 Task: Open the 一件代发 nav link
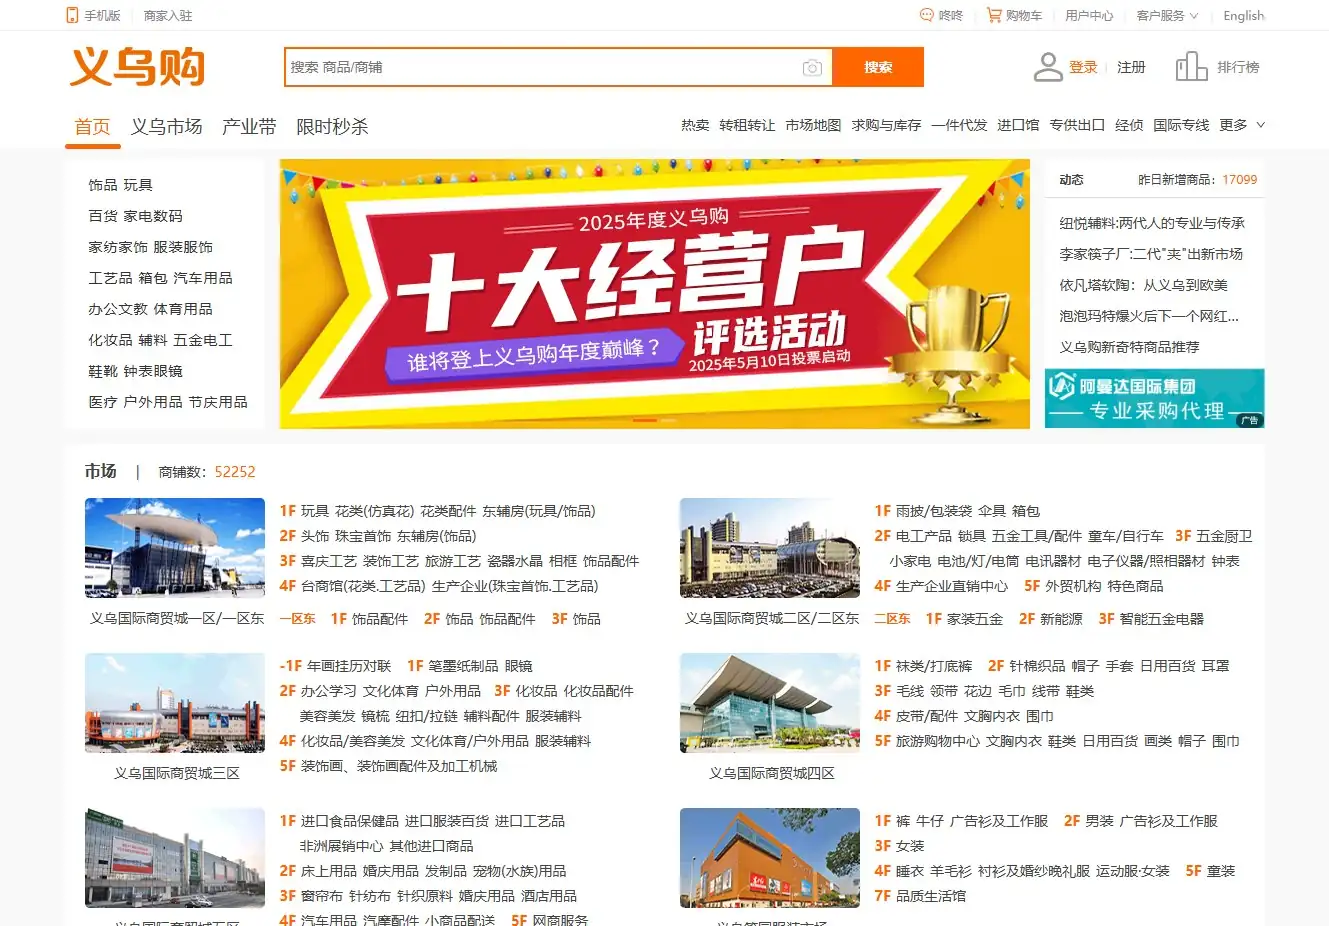(959, 125)
